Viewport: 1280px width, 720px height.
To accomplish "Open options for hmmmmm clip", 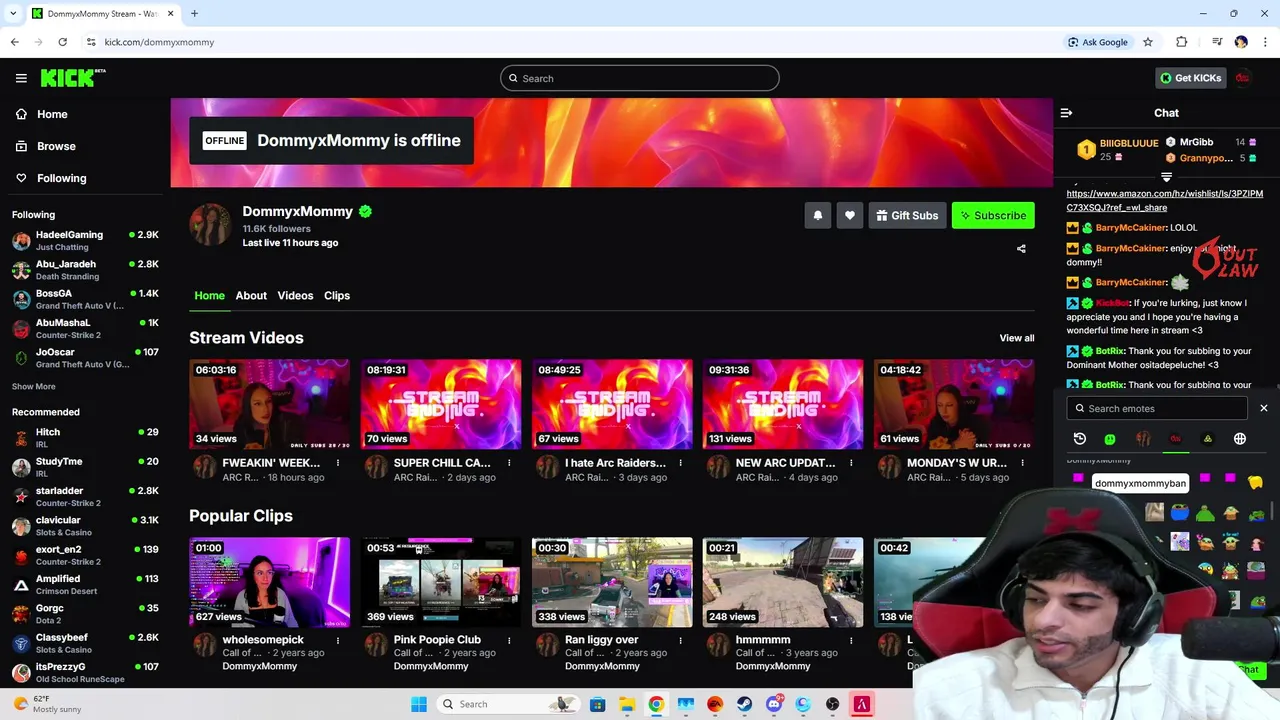I will click(851, 640).
